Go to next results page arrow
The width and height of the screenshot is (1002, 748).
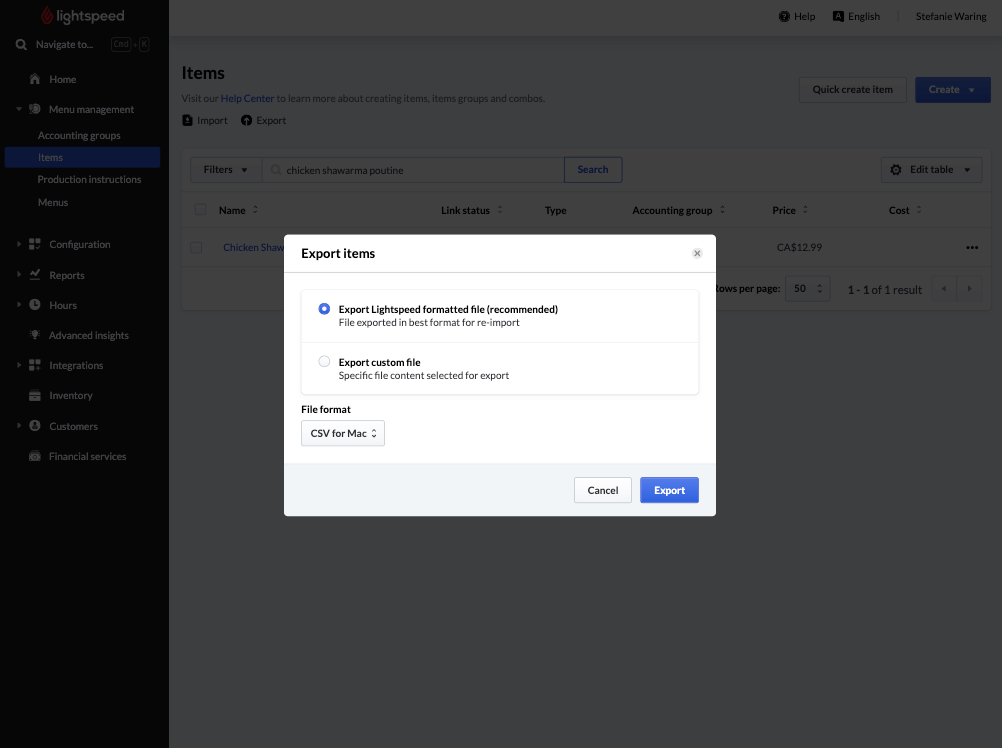click(x=969, y=289)
